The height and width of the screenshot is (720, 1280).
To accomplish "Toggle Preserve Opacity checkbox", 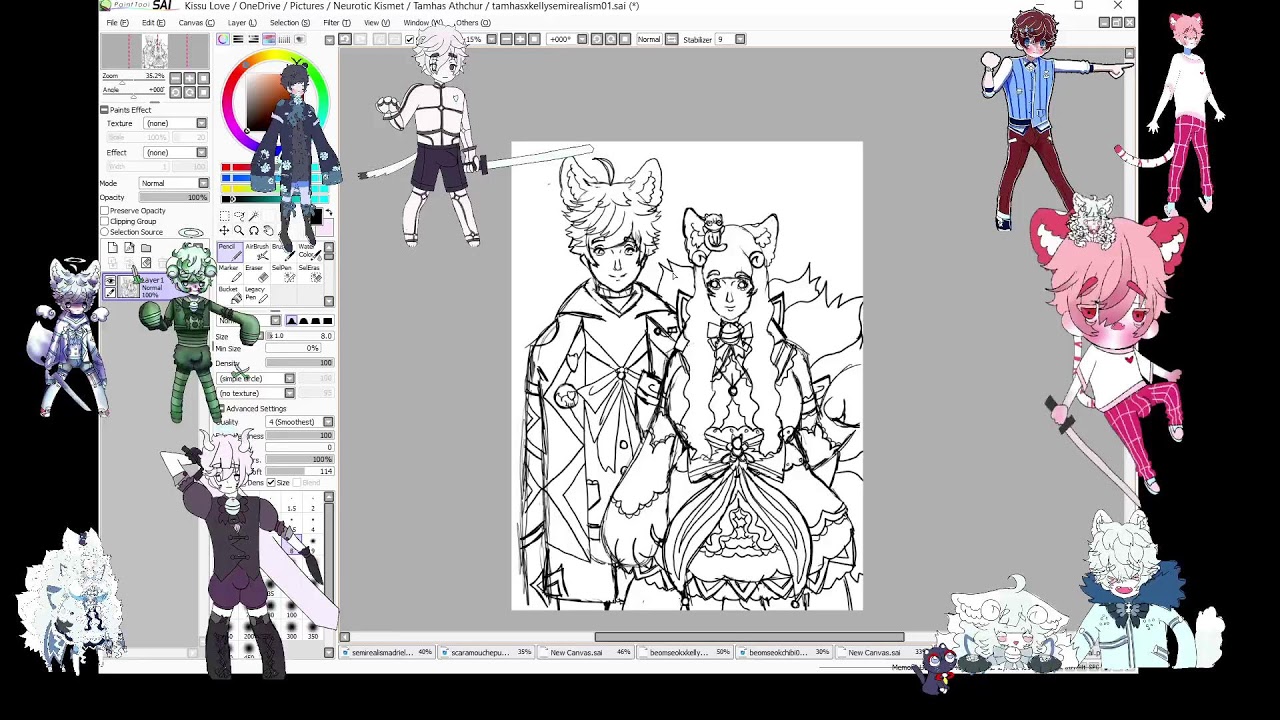I will 105,211.
